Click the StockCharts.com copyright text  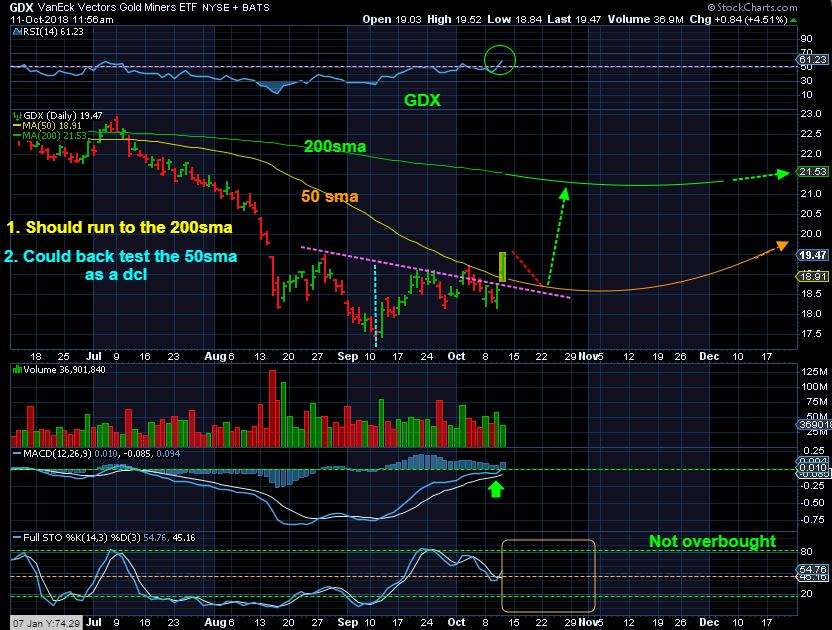click(752, 7)
